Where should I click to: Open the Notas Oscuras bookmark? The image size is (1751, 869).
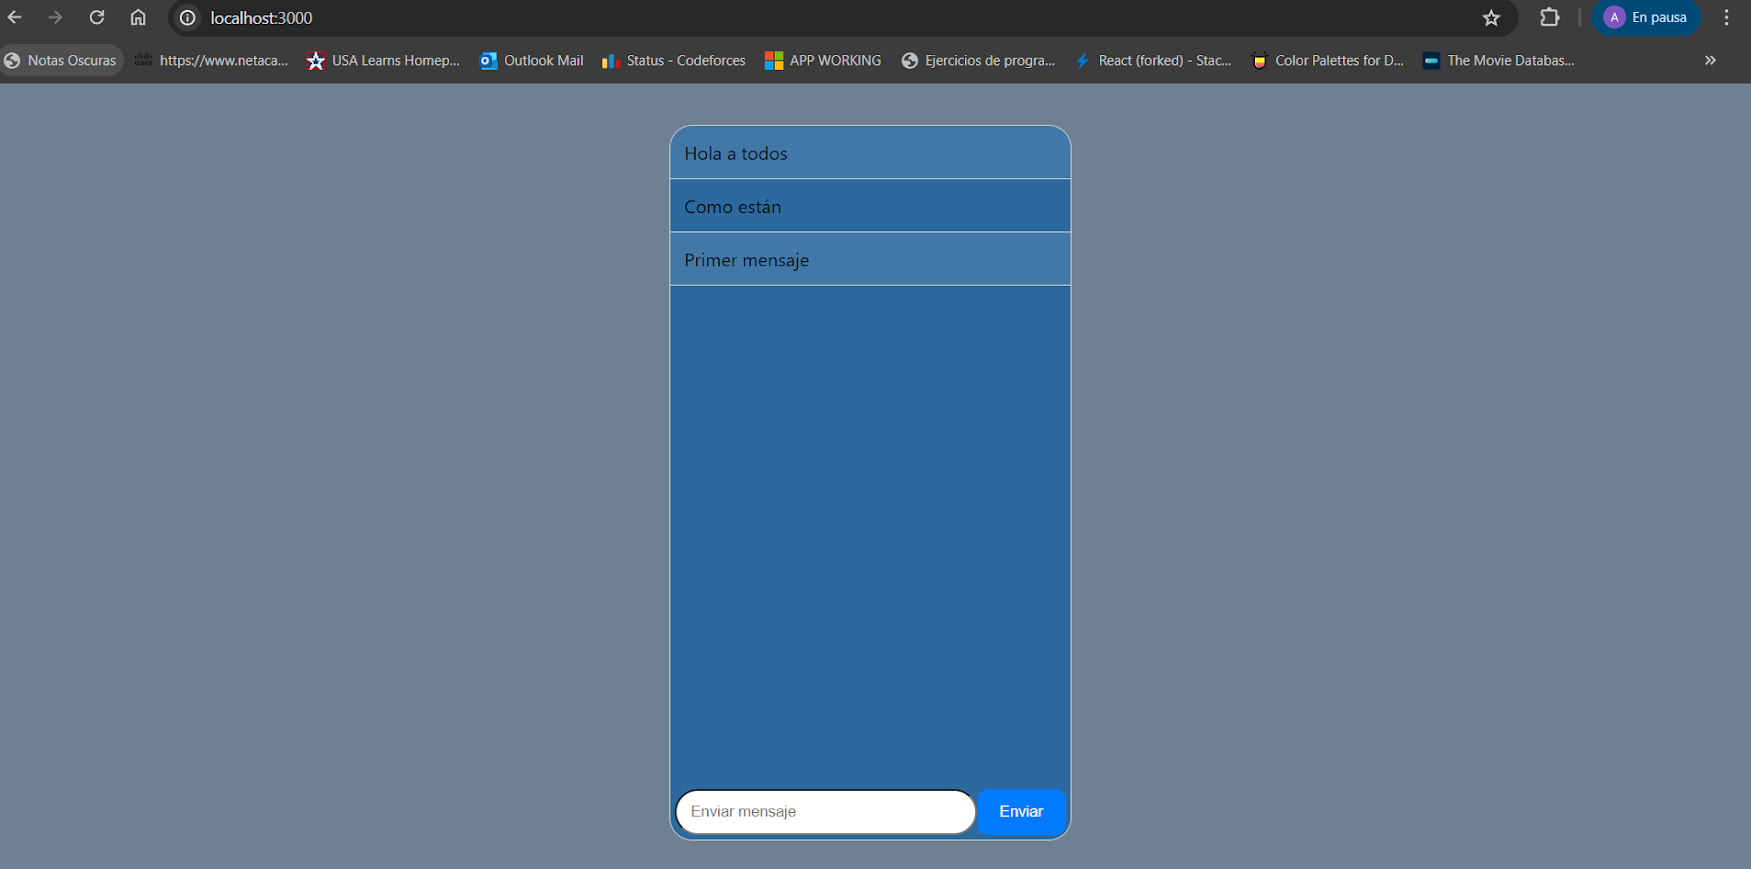point(62,60)
